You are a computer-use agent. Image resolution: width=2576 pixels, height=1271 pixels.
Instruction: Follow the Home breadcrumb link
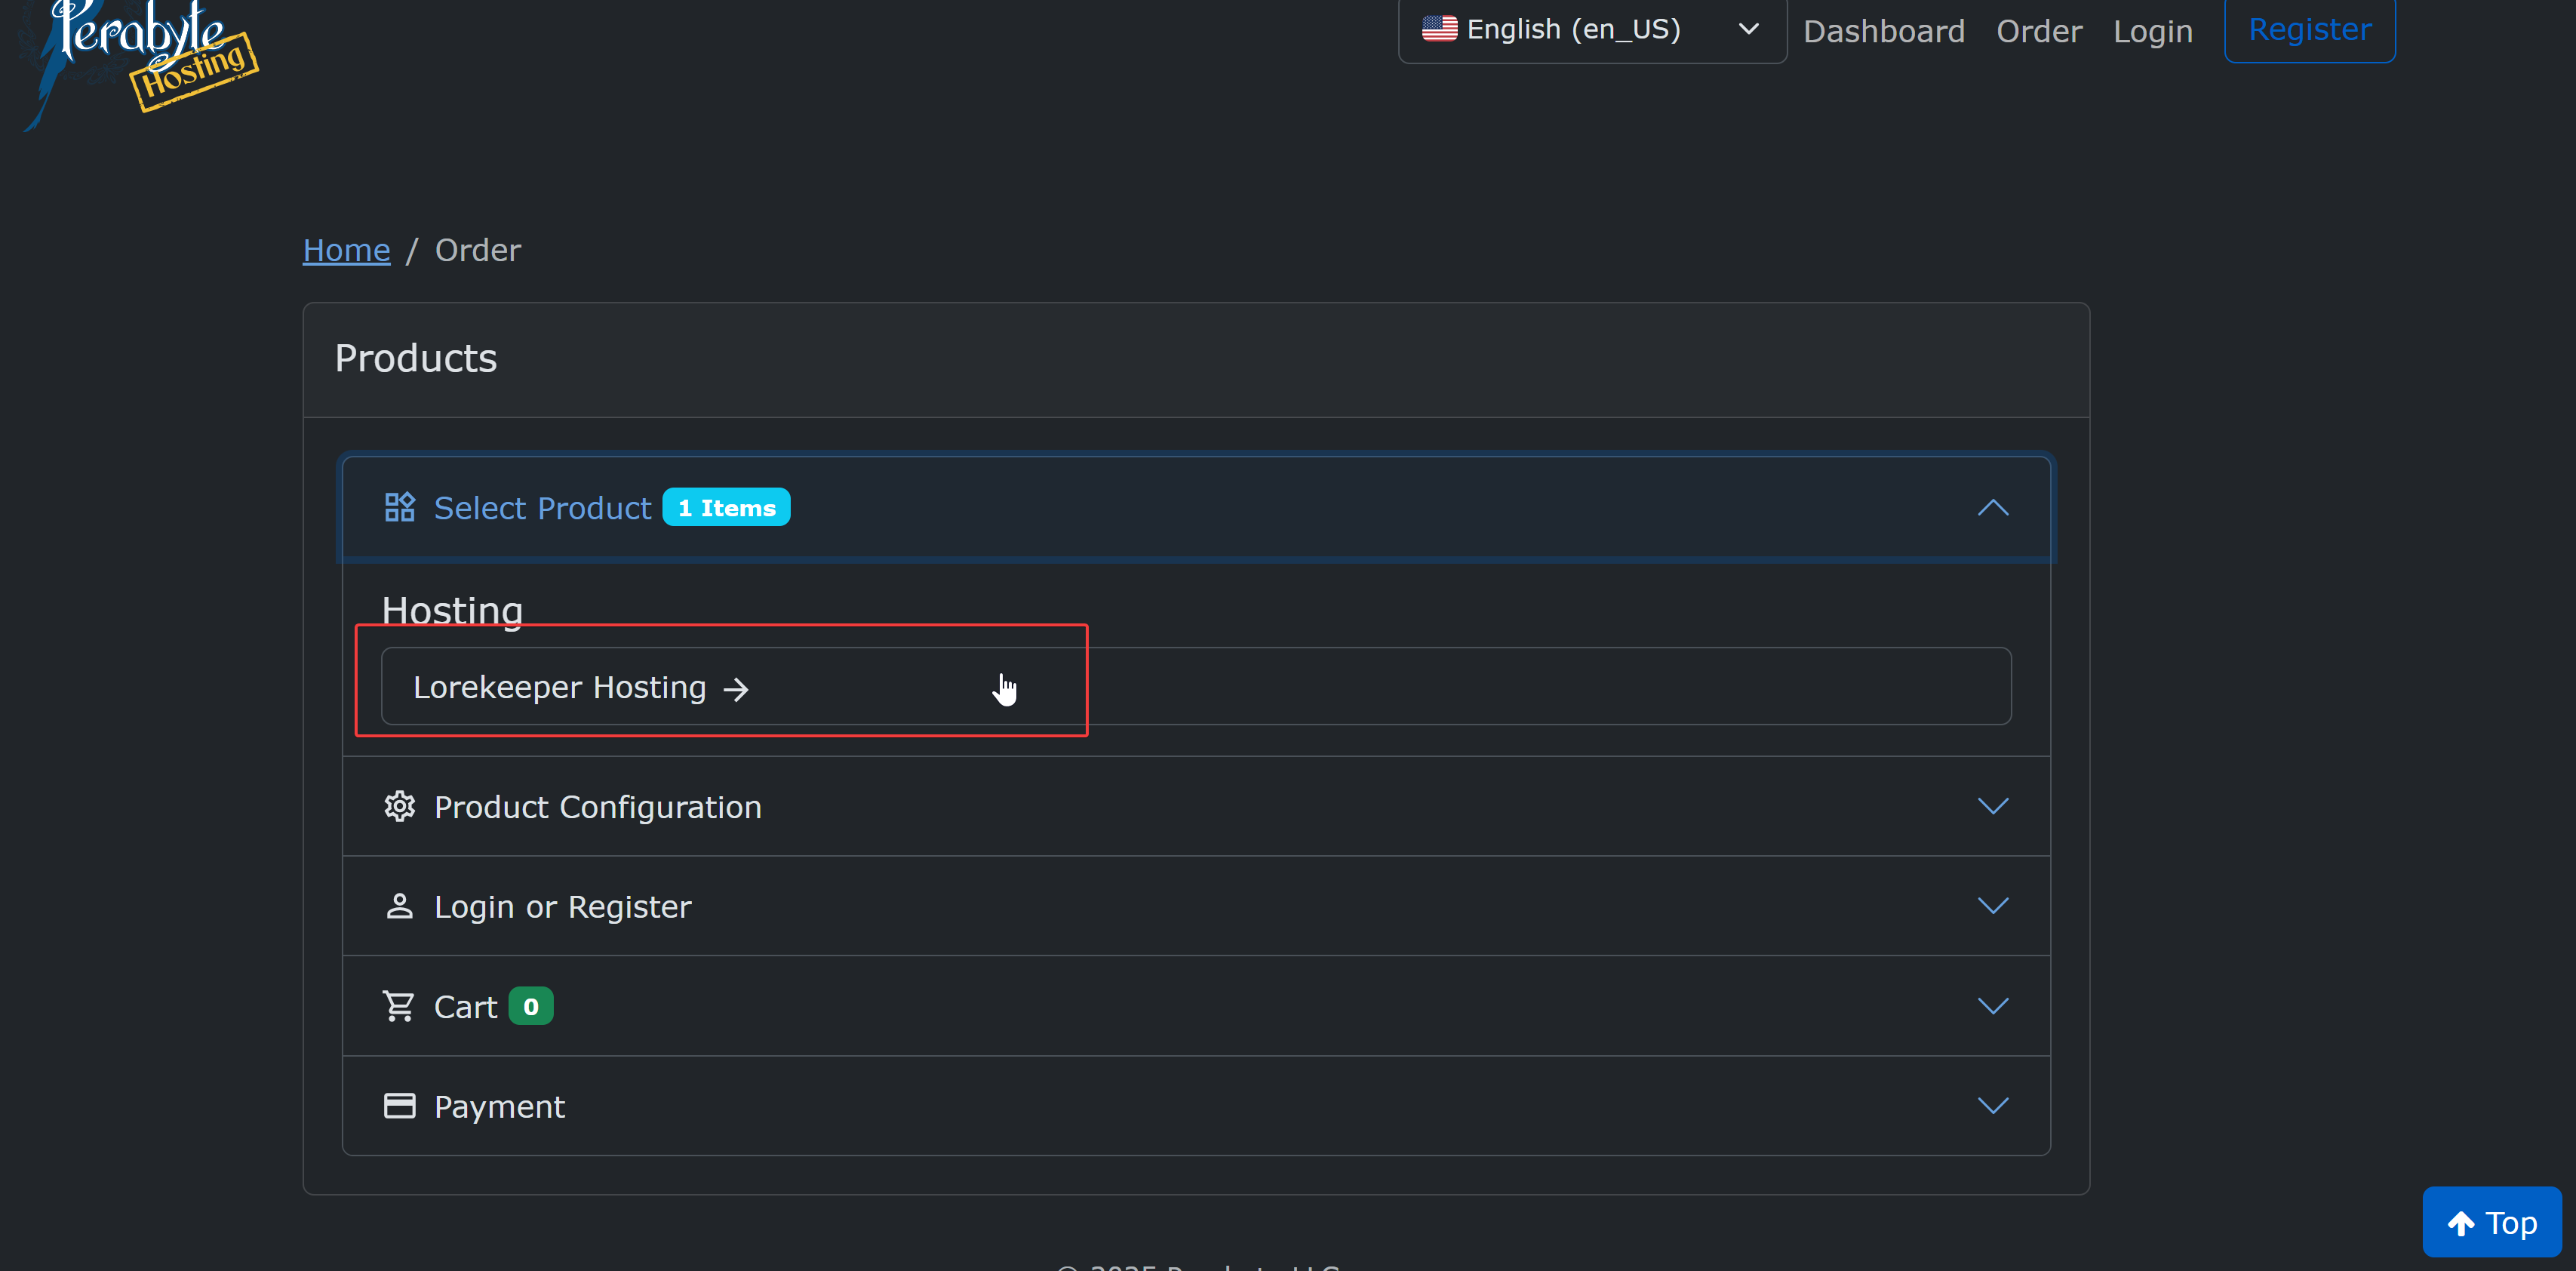click(x=346, y=250)
